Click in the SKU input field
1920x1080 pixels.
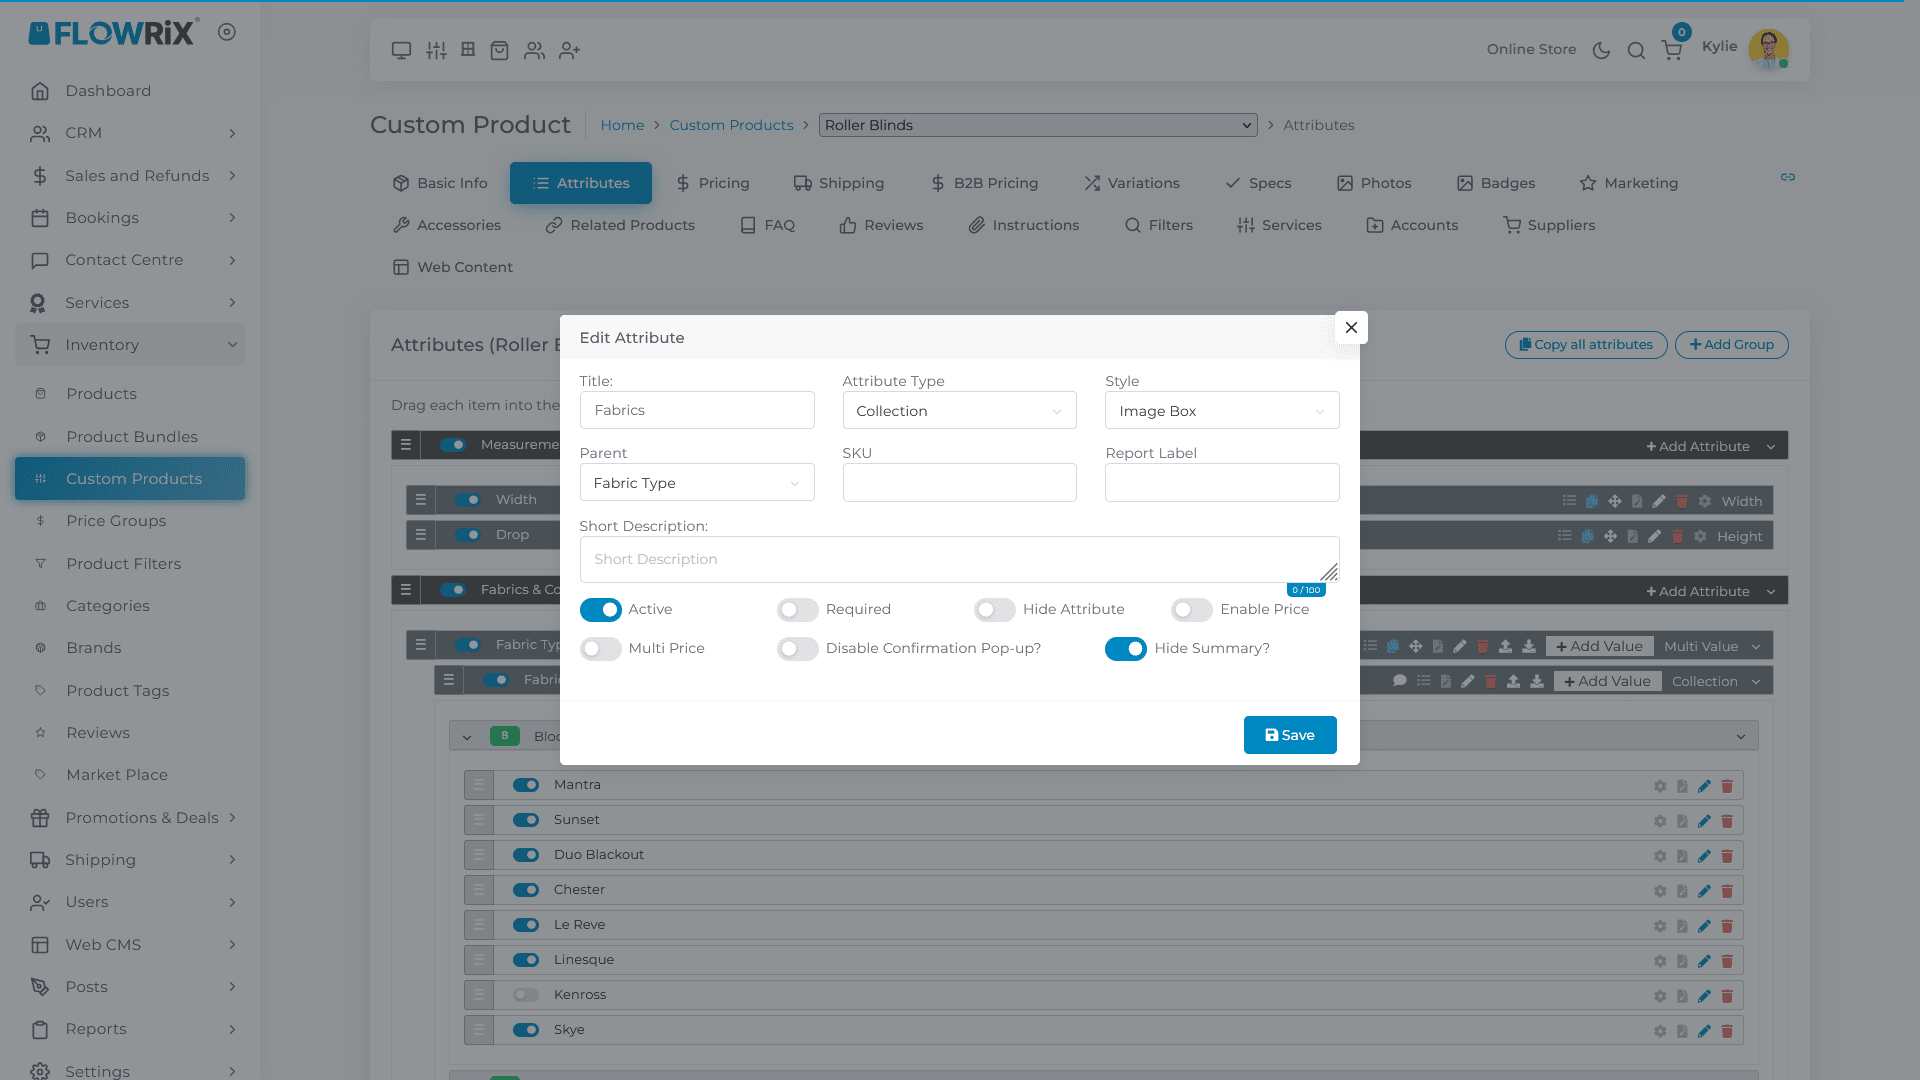[x=959, y=483]
